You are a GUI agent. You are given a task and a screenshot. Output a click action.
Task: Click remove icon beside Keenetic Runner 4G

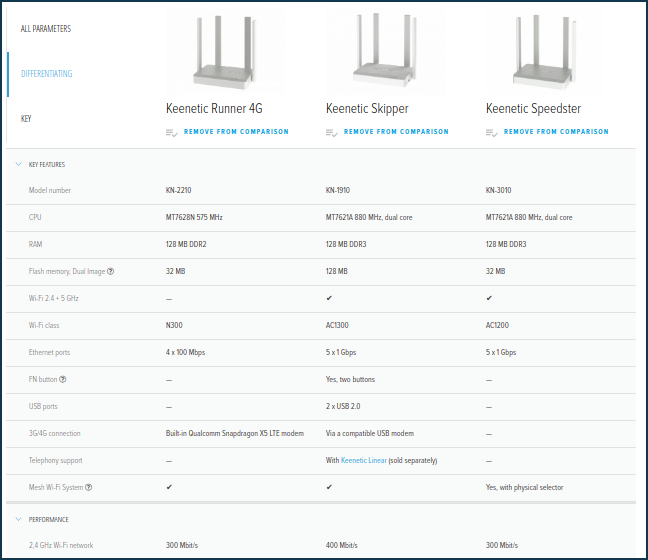(172, 132)
